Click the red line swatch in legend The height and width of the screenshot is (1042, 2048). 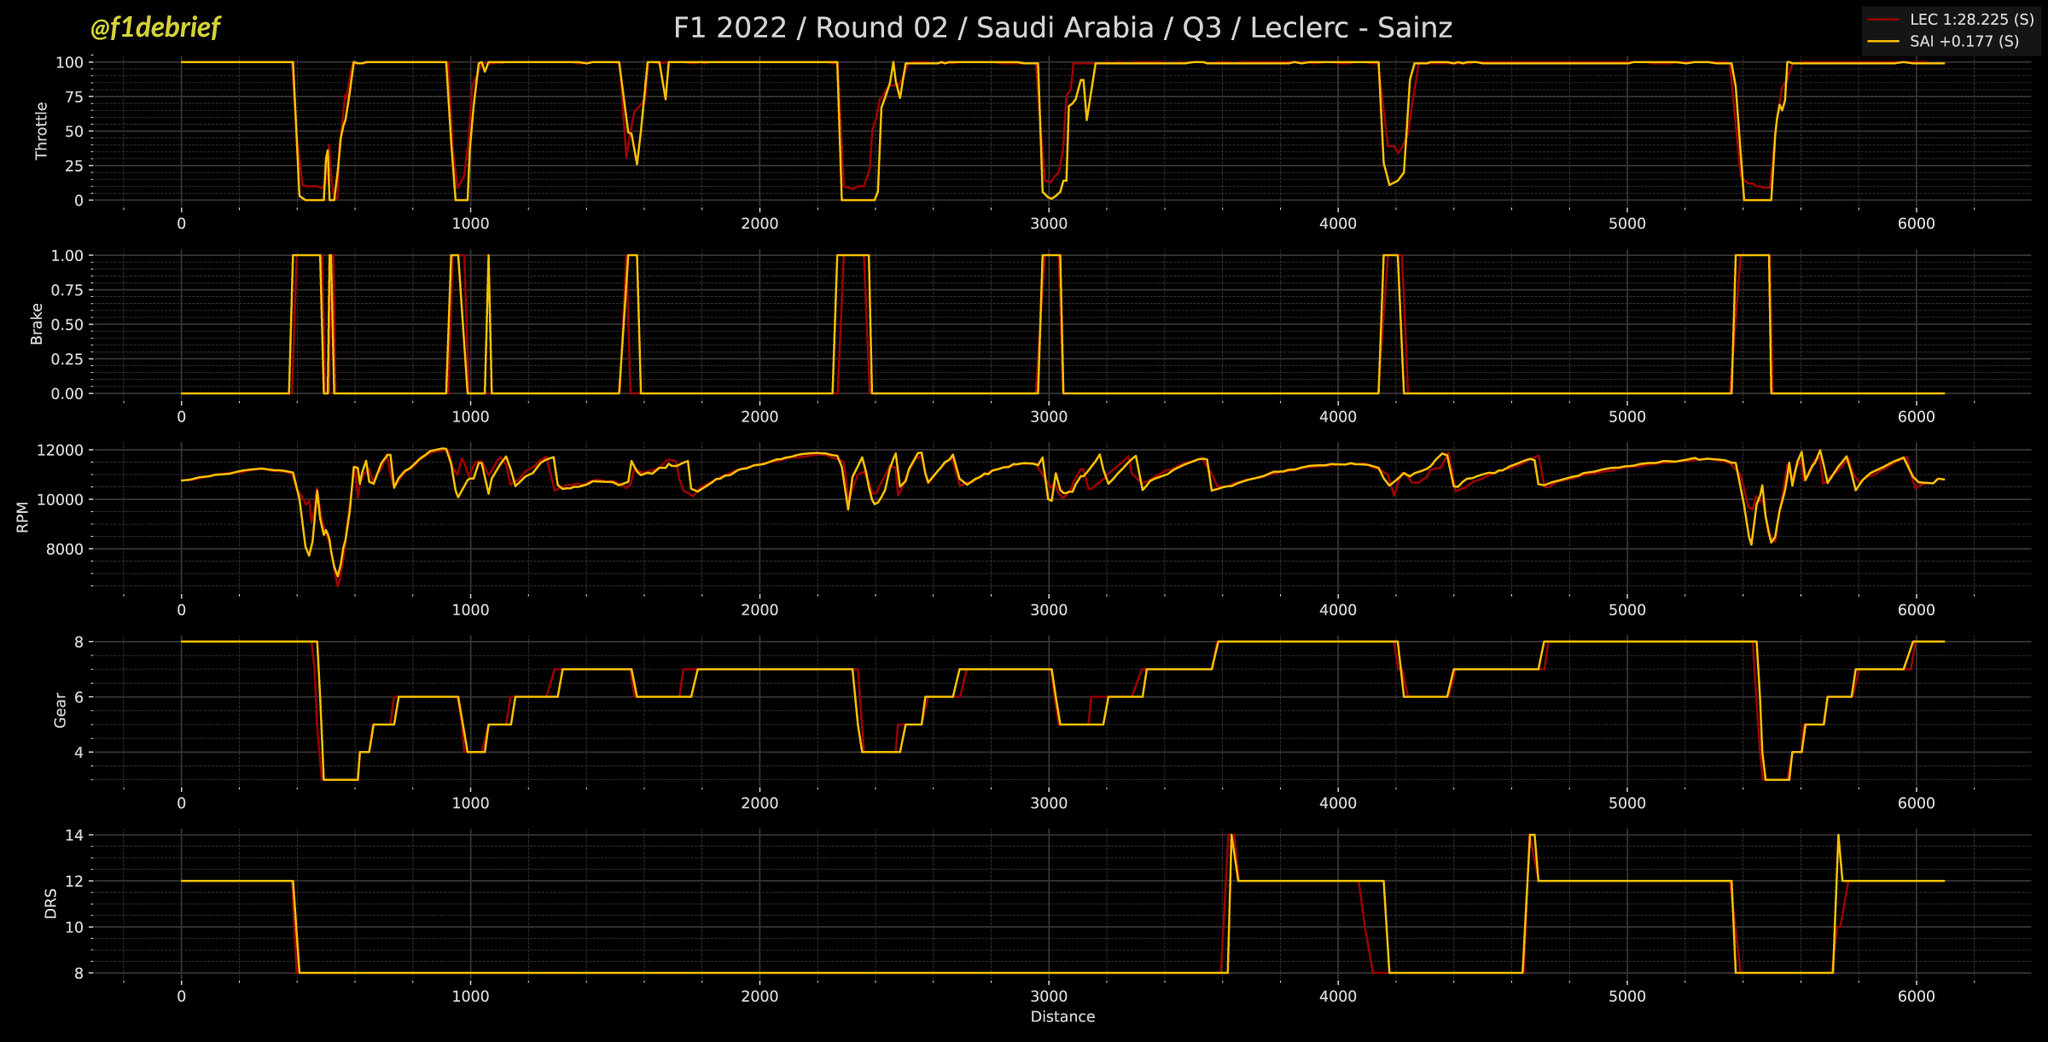[1884, 20]
